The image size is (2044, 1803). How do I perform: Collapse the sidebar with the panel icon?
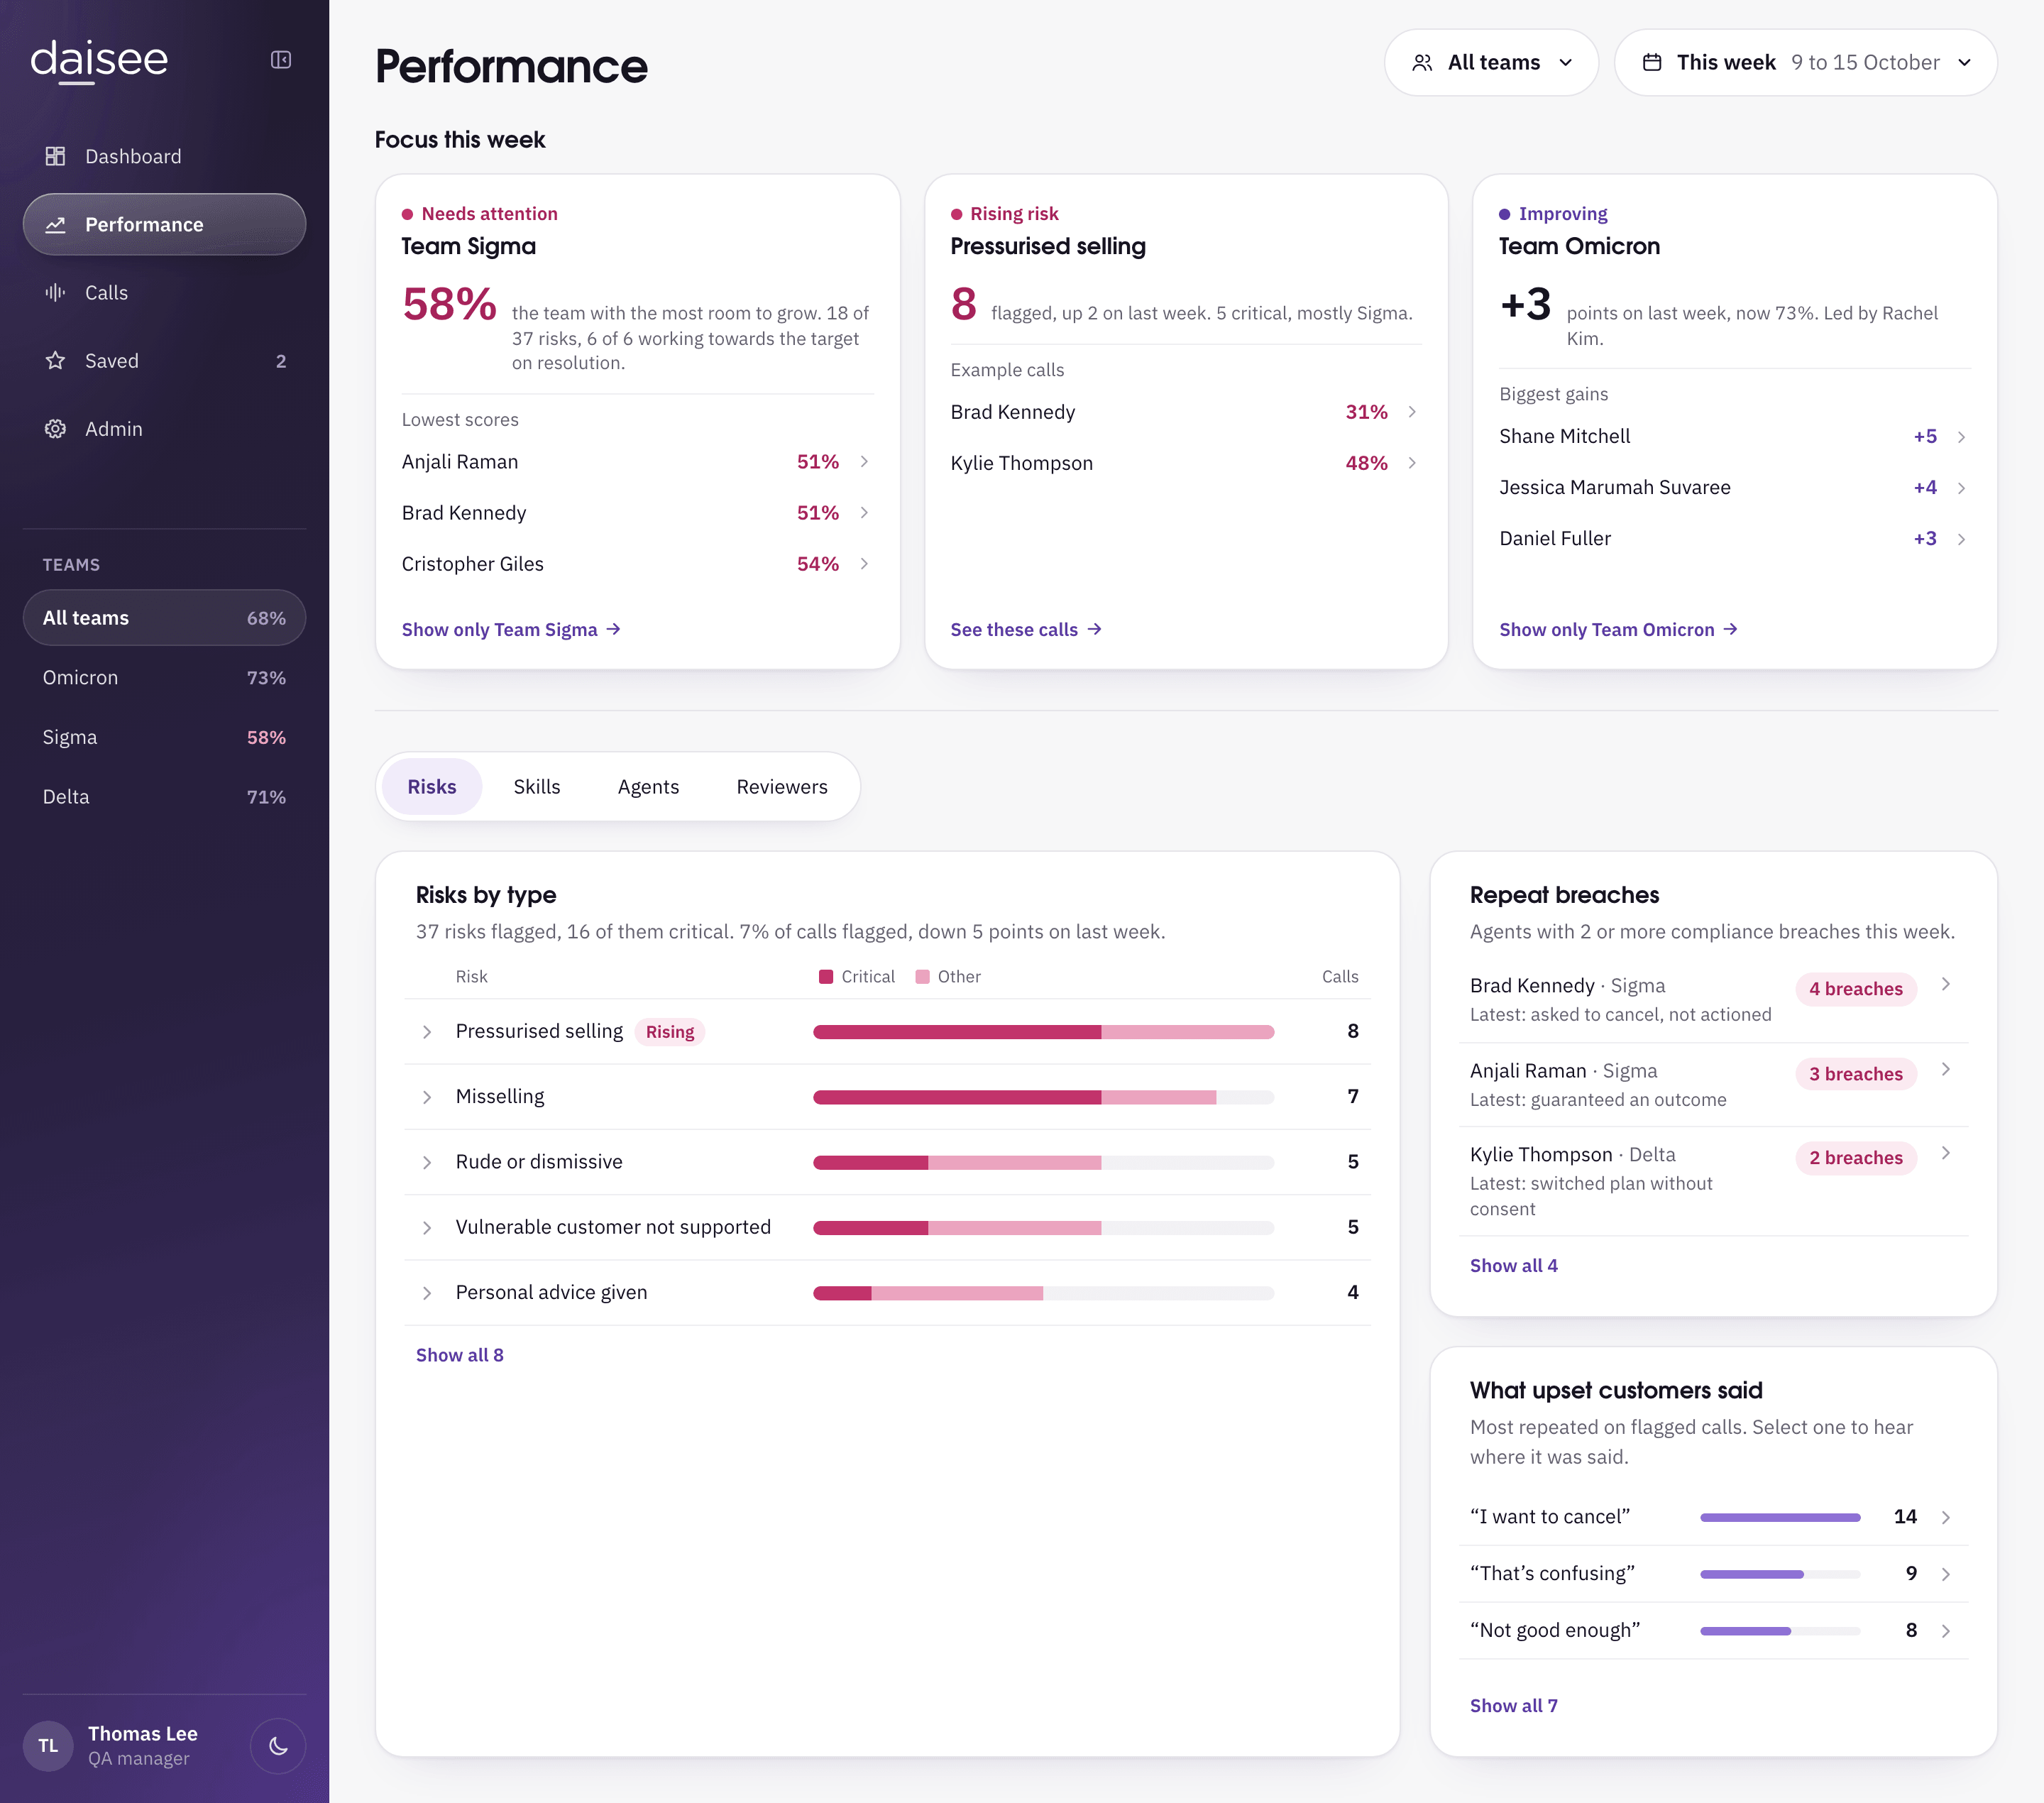click(281, 60)
